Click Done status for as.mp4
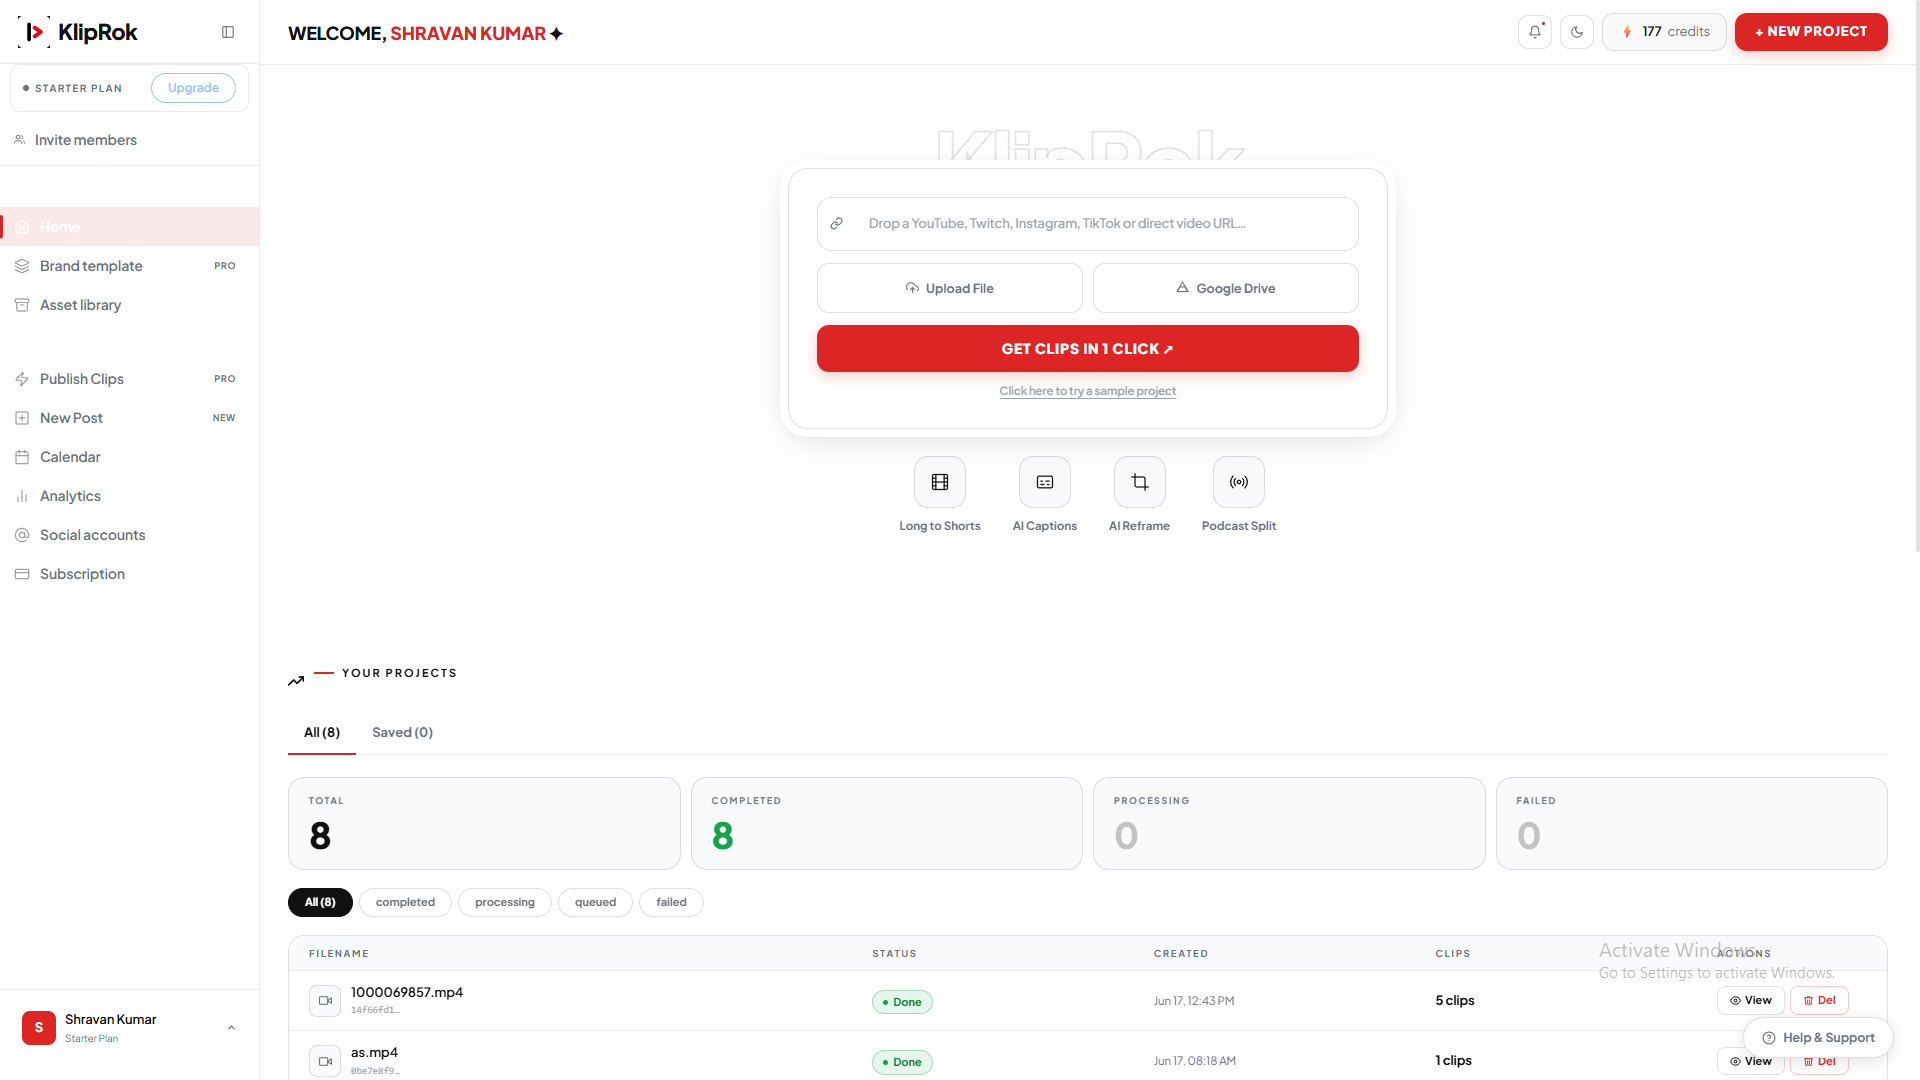Screen dimensions: 1920x1080 click(x=902, y=1062)
